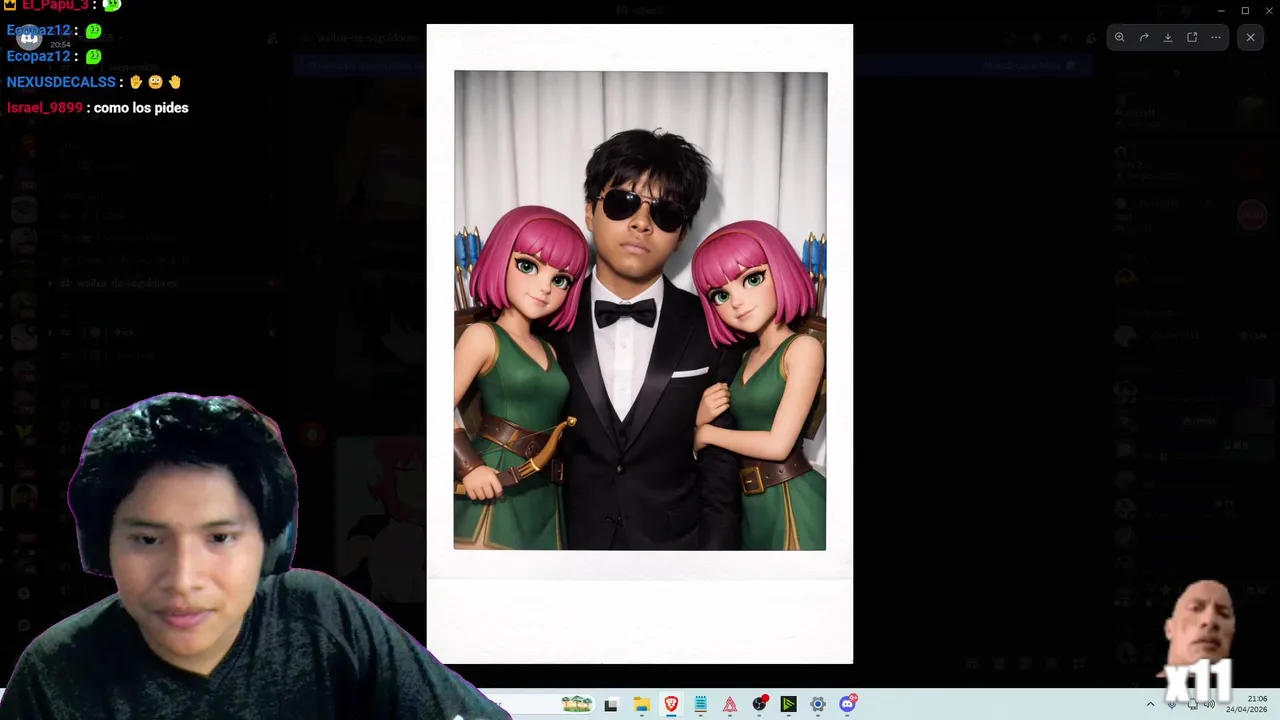The width and height of the screenshot is (1280, 720).
Task: Zoom in with the magnifier icon
Action: point(1119,37)
